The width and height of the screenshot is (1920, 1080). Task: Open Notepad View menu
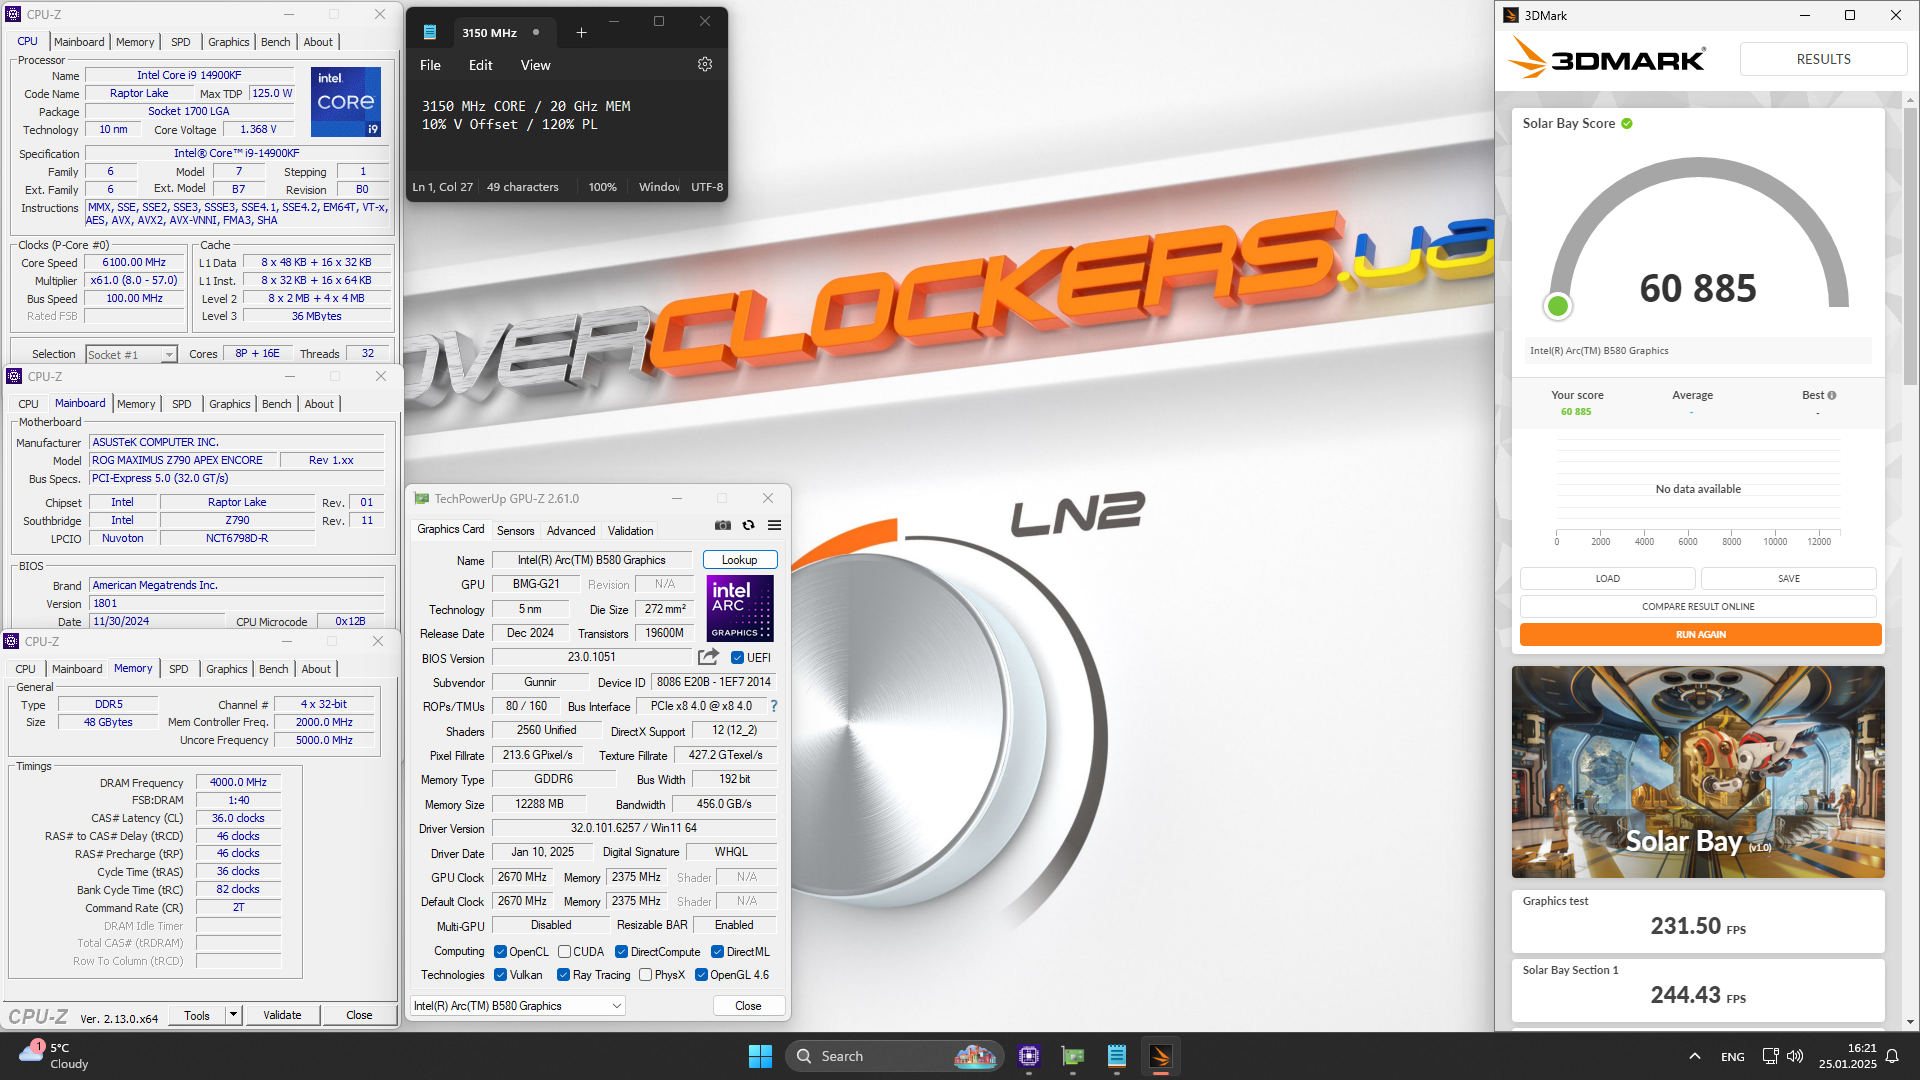(535, 65)
